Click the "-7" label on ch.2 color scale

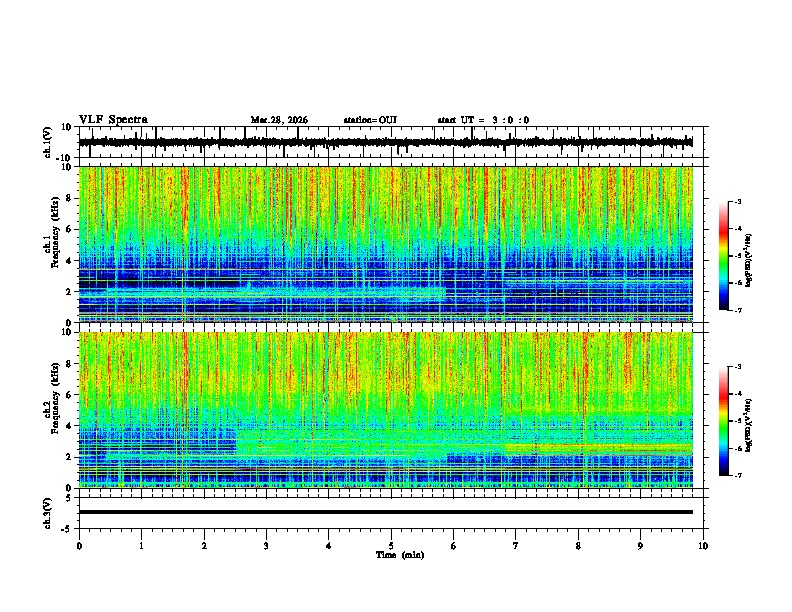coord(738,475)
